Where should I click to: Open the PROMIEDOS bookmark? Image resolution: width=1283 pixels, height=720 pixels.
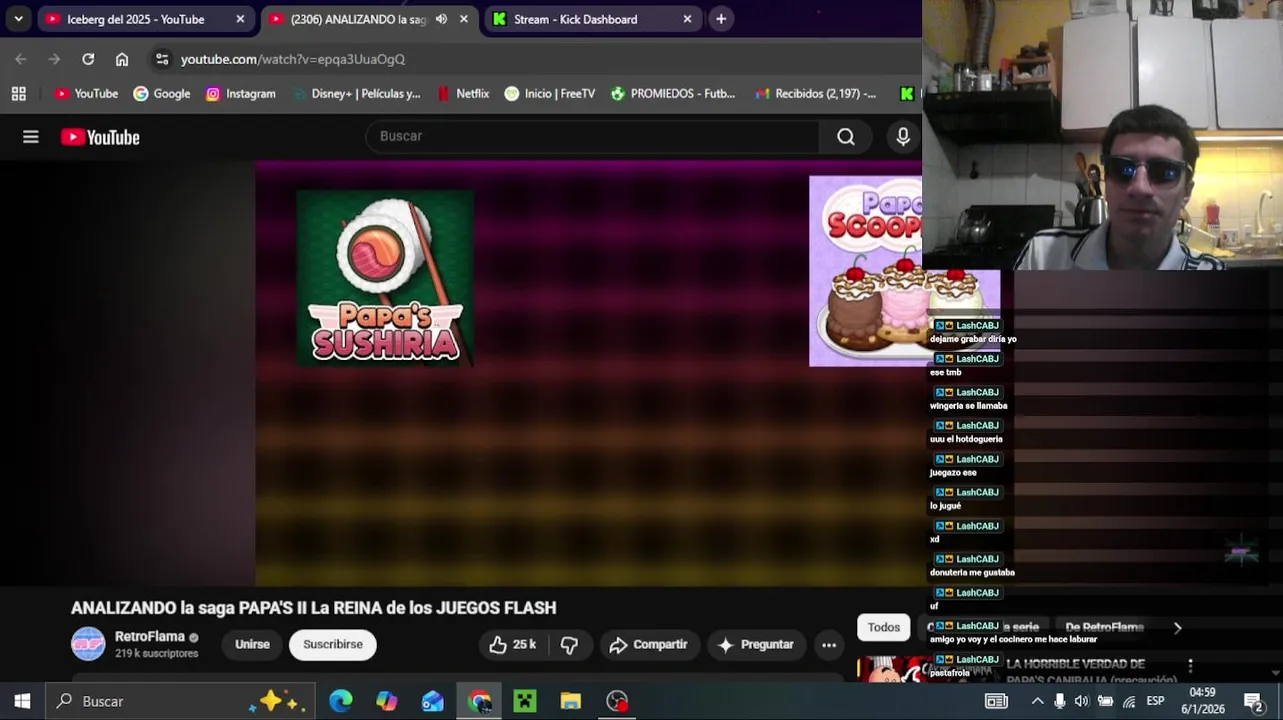672,93
